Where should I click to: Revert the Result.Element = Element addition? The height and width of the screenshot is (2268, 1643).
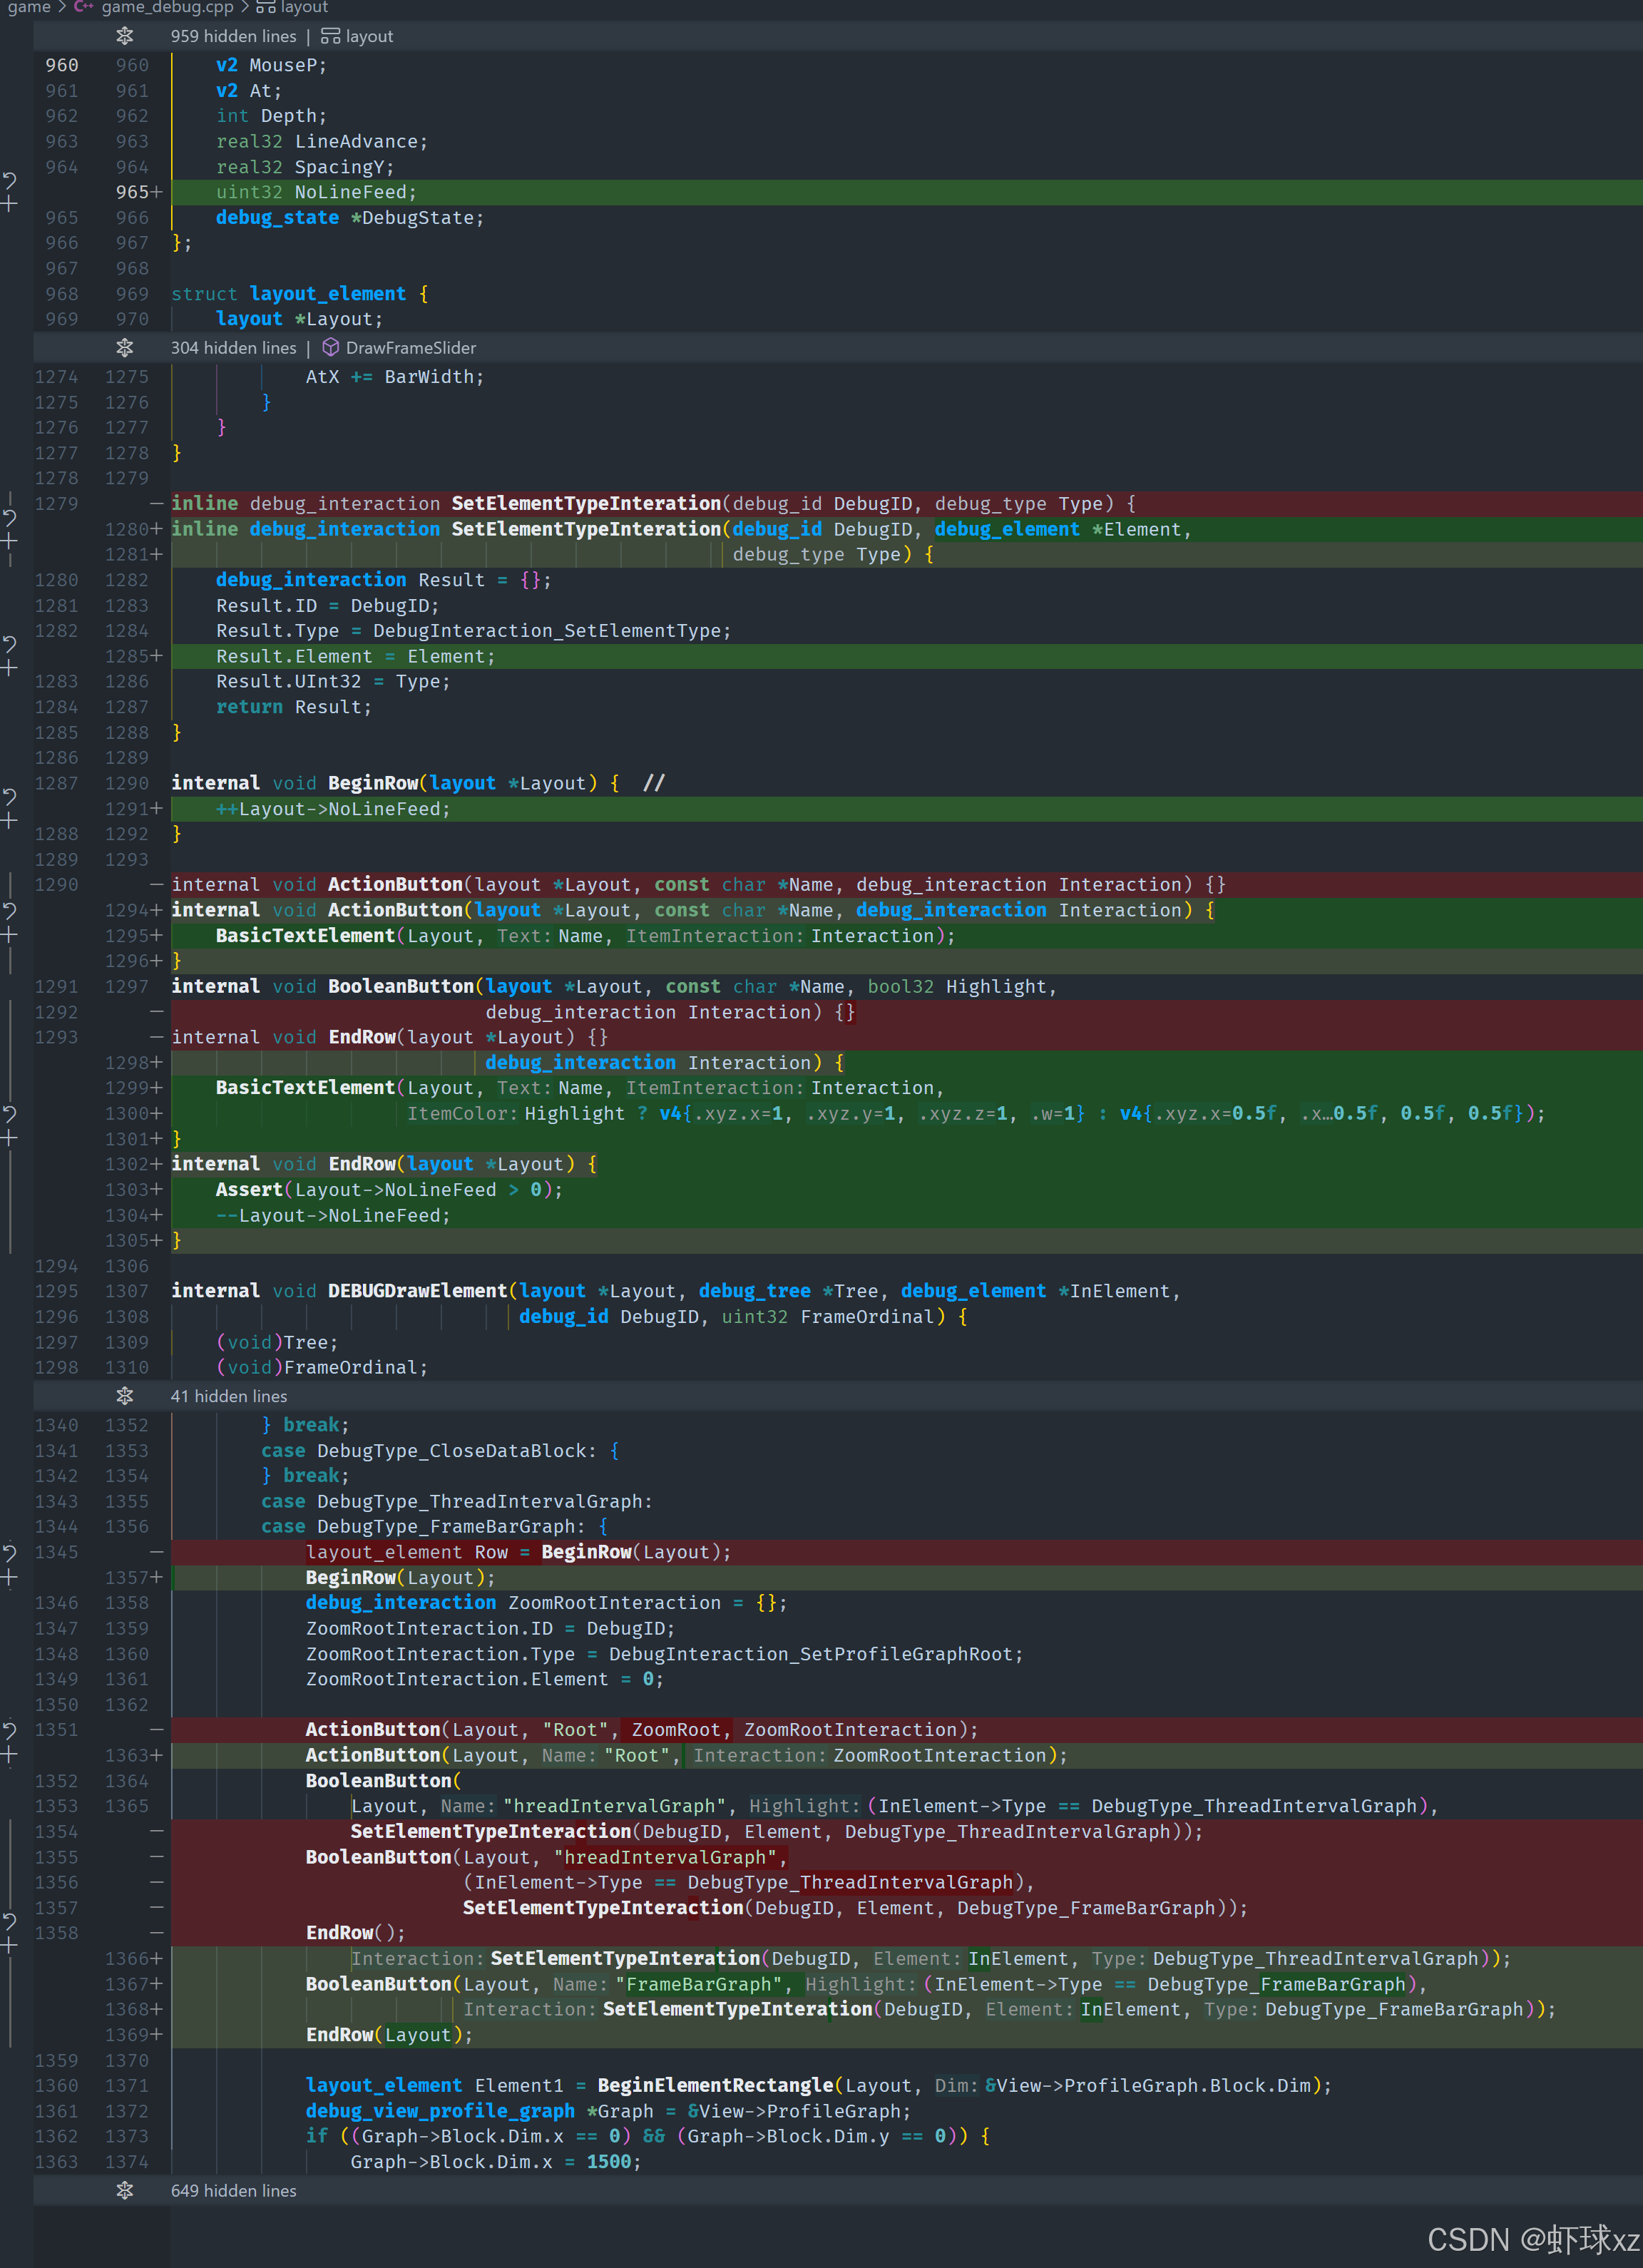click(10, 644)
